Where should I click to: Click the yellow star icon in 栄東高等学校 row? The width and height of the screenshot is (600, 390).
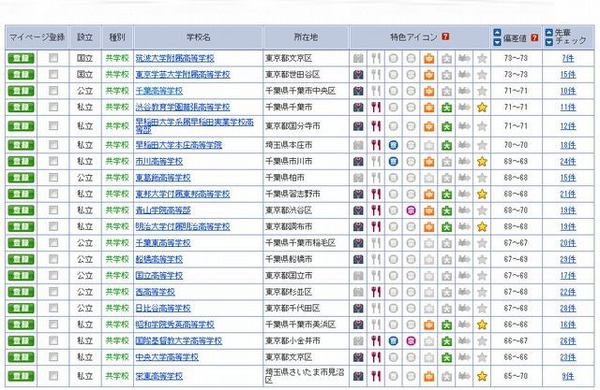(482, 376)
